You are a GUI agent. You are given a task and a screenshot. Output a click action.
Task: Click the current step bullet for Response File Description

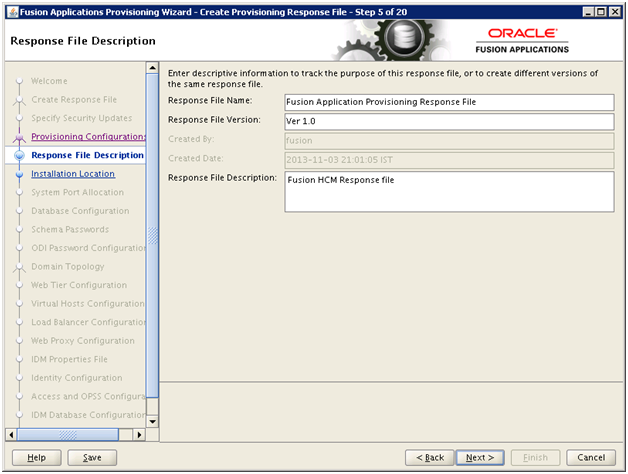point(19,155)
